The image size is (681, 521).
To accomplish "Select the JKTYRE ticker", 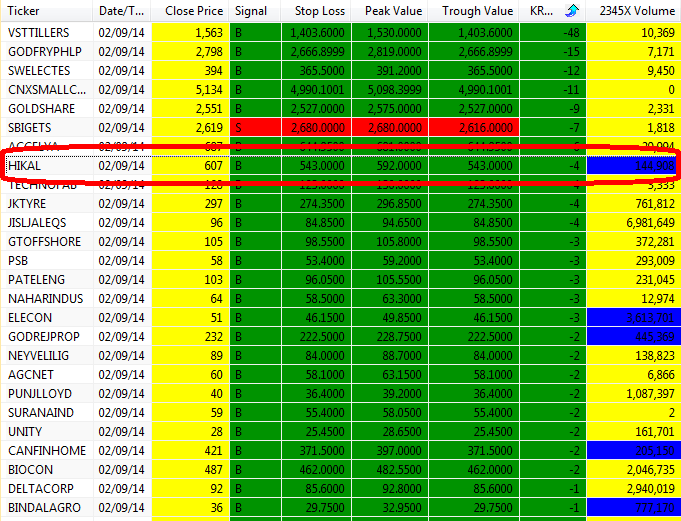I will pos(27,204).
